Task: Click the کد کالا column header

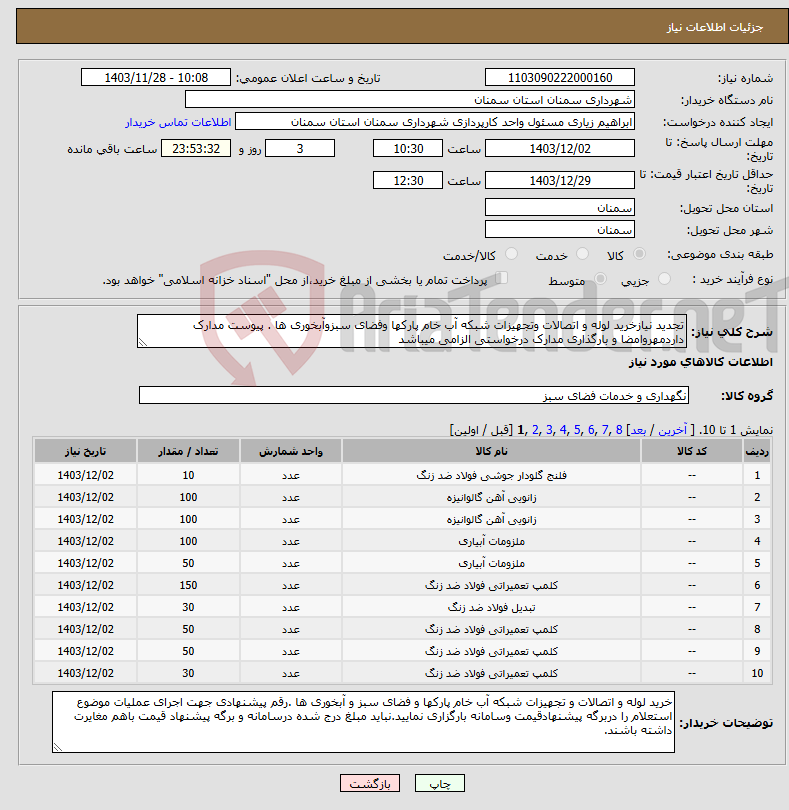Action: pyautogui.click(x=692, y=451)
